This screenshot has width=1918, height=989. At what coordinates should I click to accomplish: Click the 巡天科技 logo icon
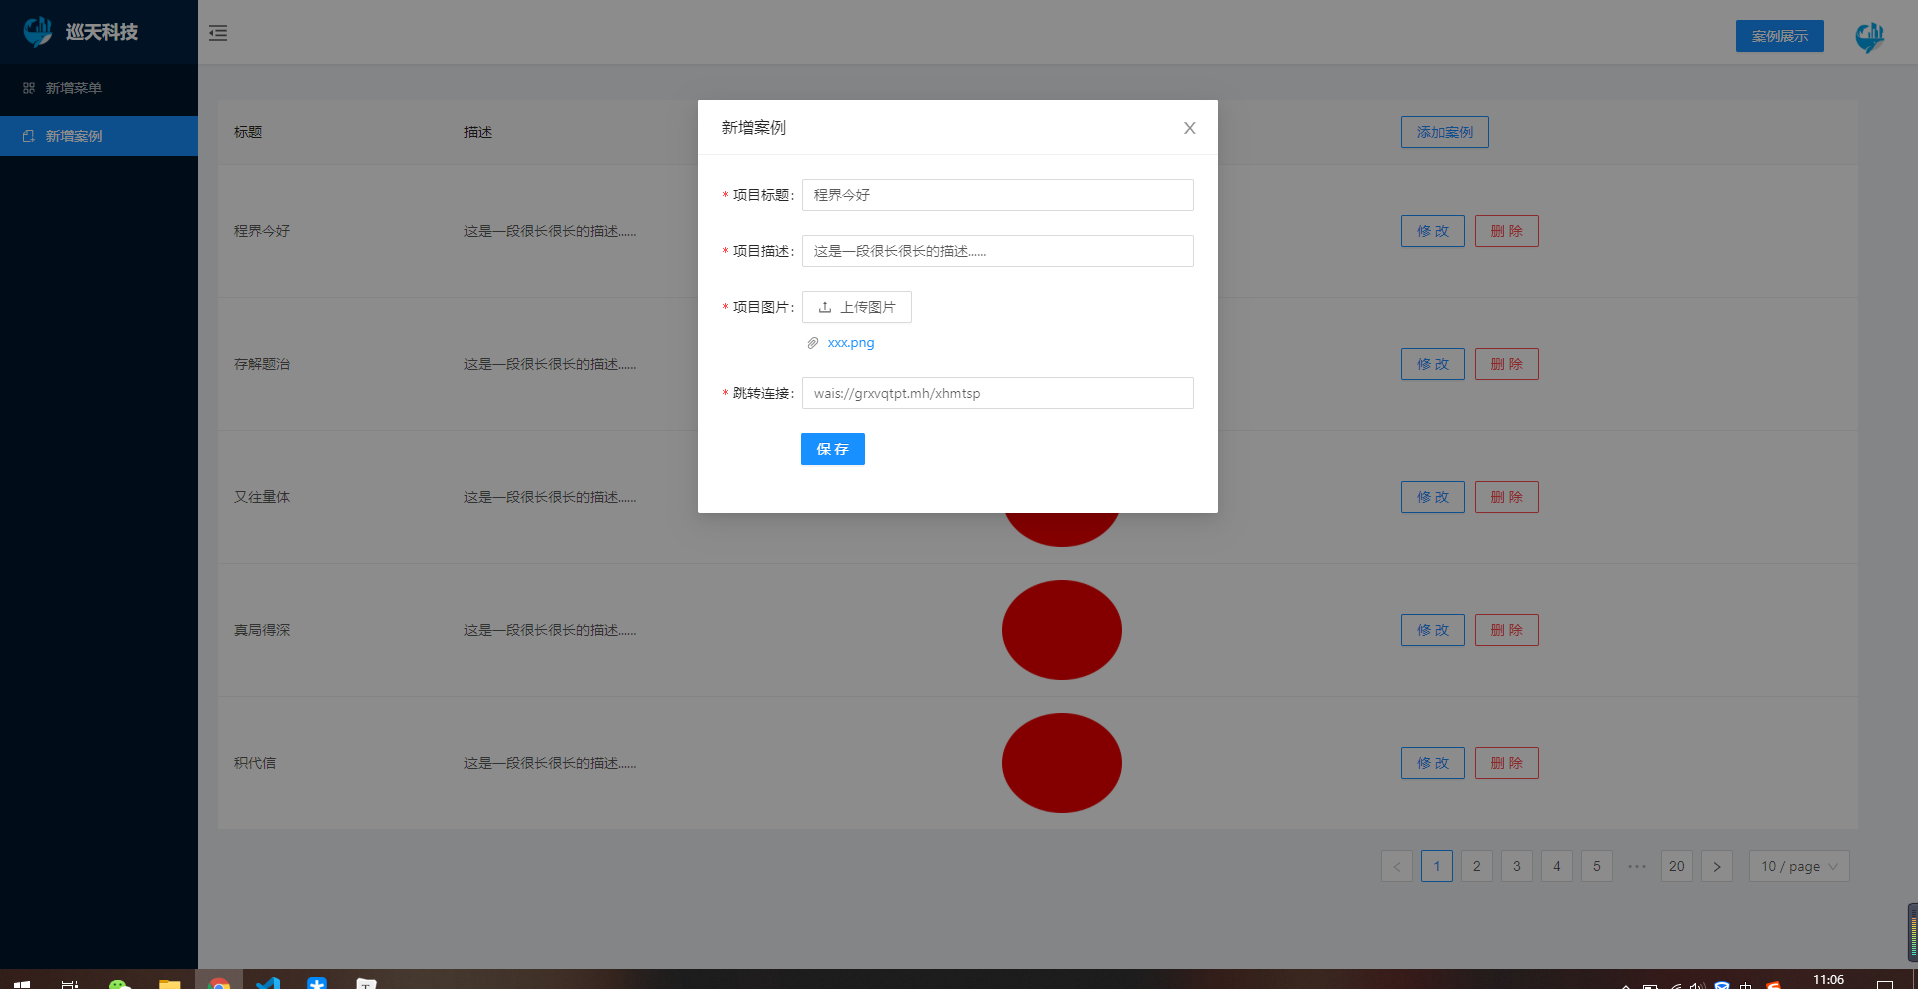click(38, 32)
